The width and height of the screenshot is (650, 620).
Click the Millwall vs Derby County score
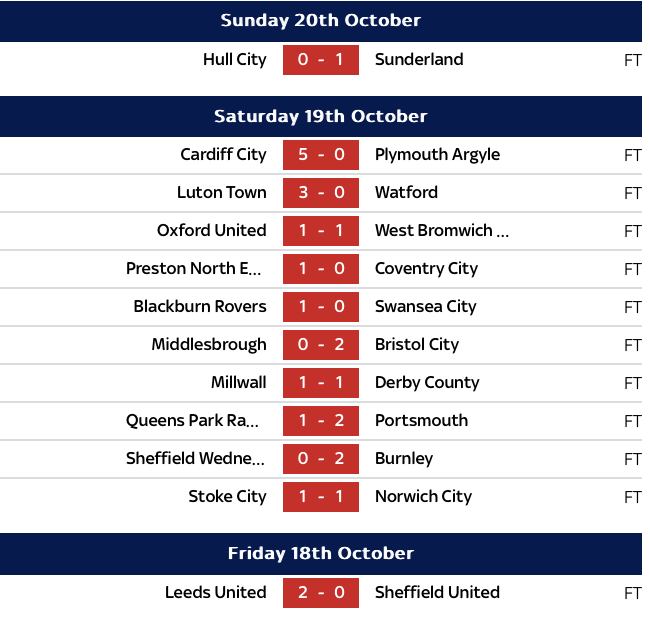coord(320,383)
